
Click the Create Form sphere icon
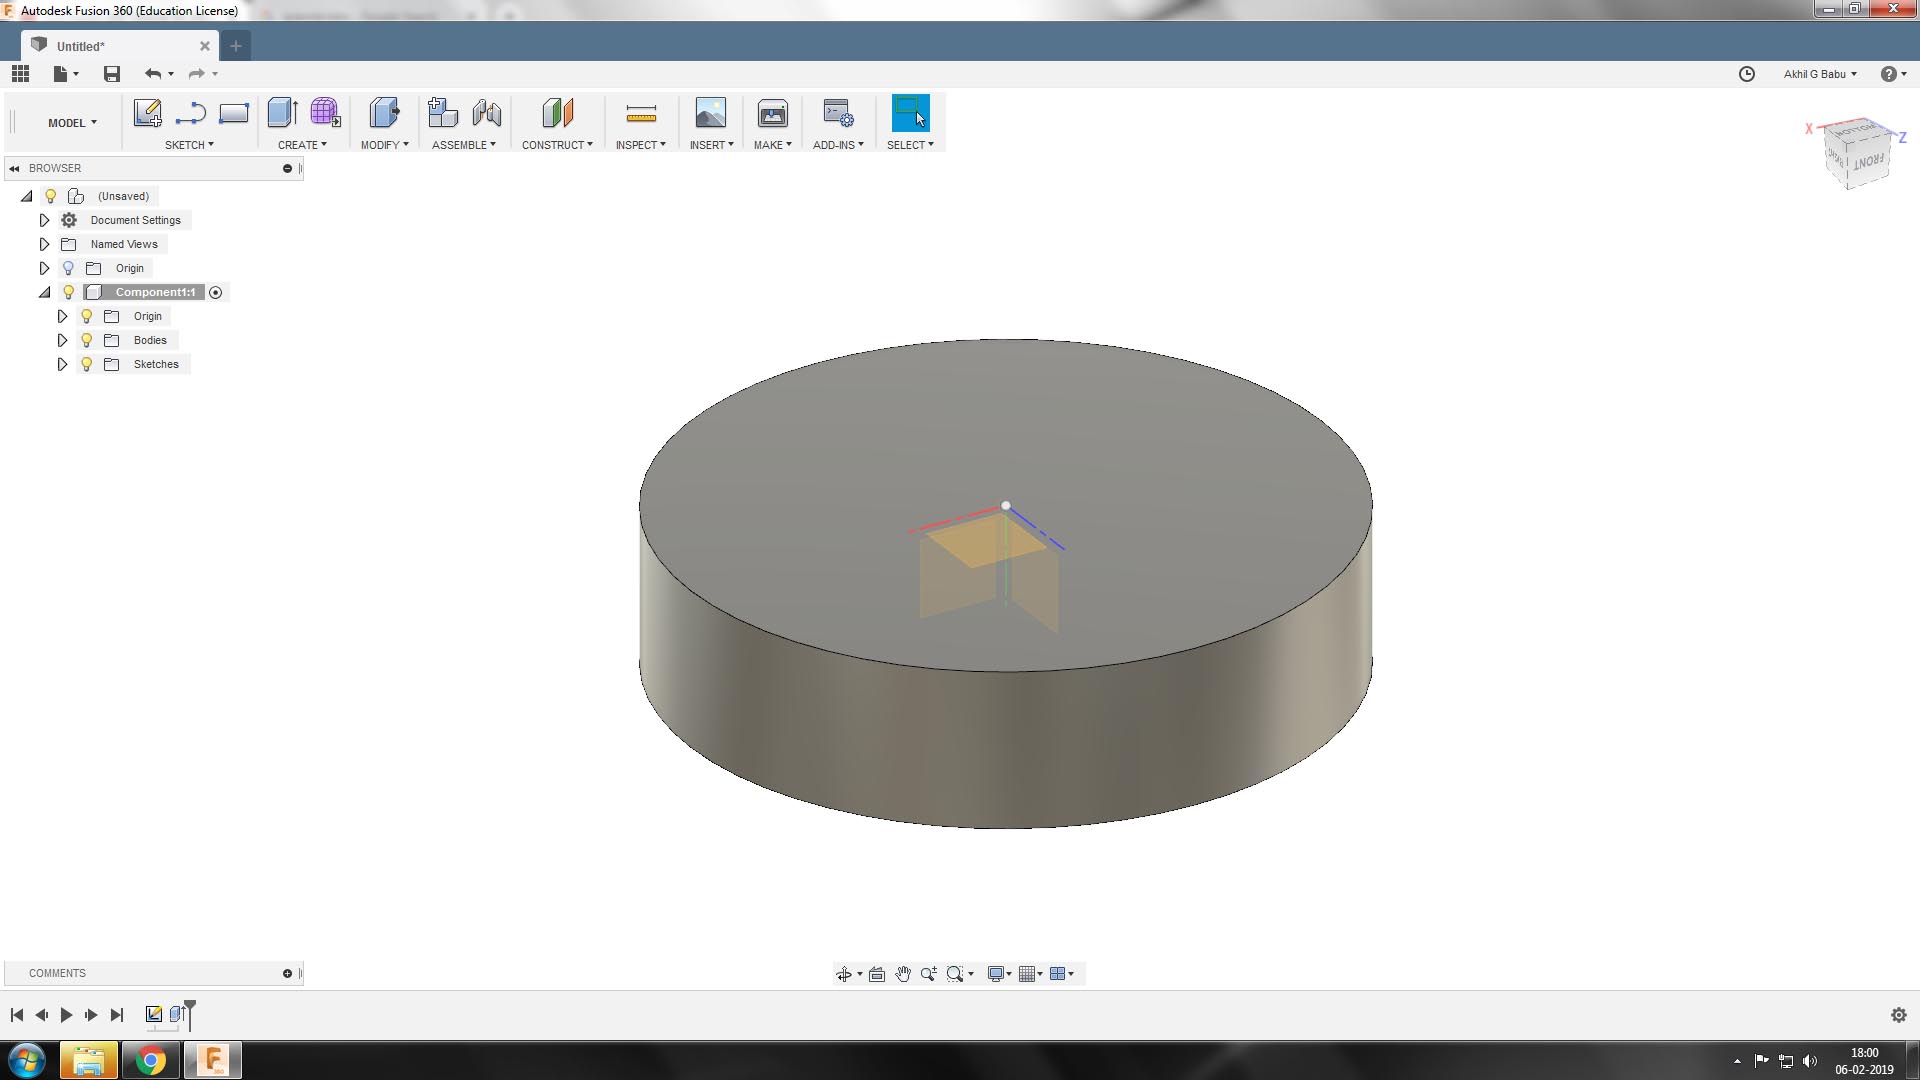325,113
